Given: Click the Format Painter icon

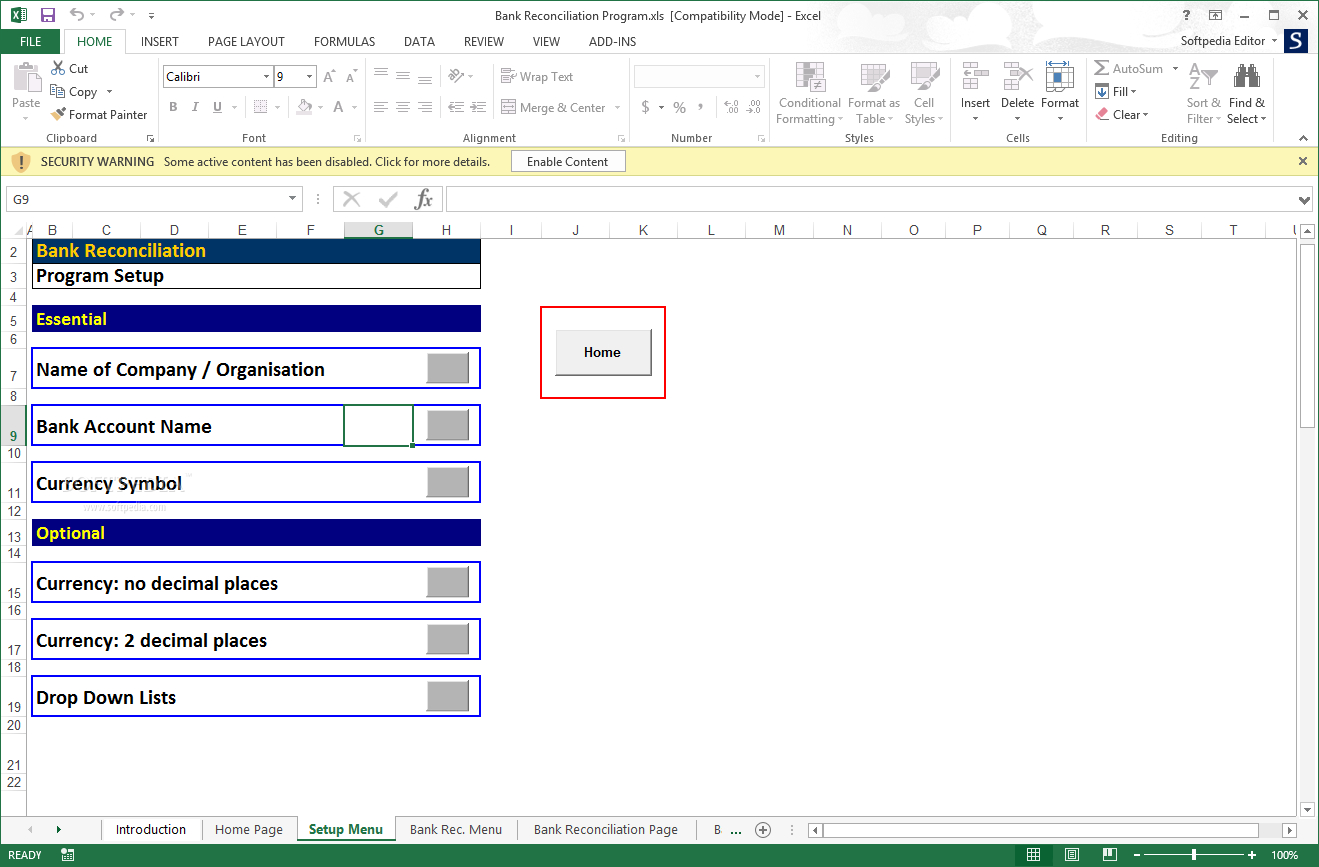Looking at the screenshot, I should [58, 115].
